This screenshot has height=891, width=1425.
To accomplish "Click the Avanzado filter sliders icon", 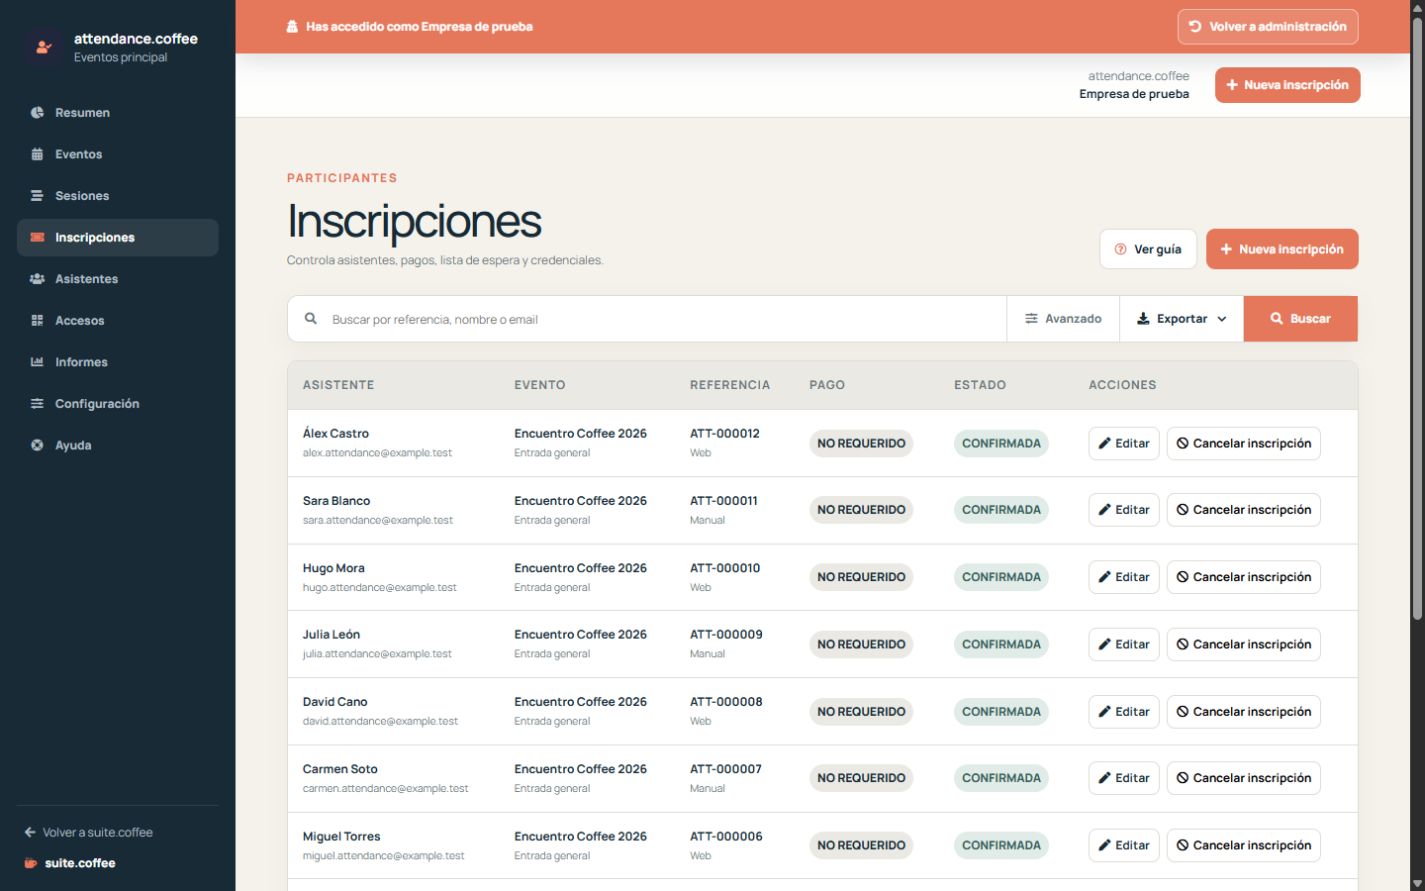I will point(1031,319).
